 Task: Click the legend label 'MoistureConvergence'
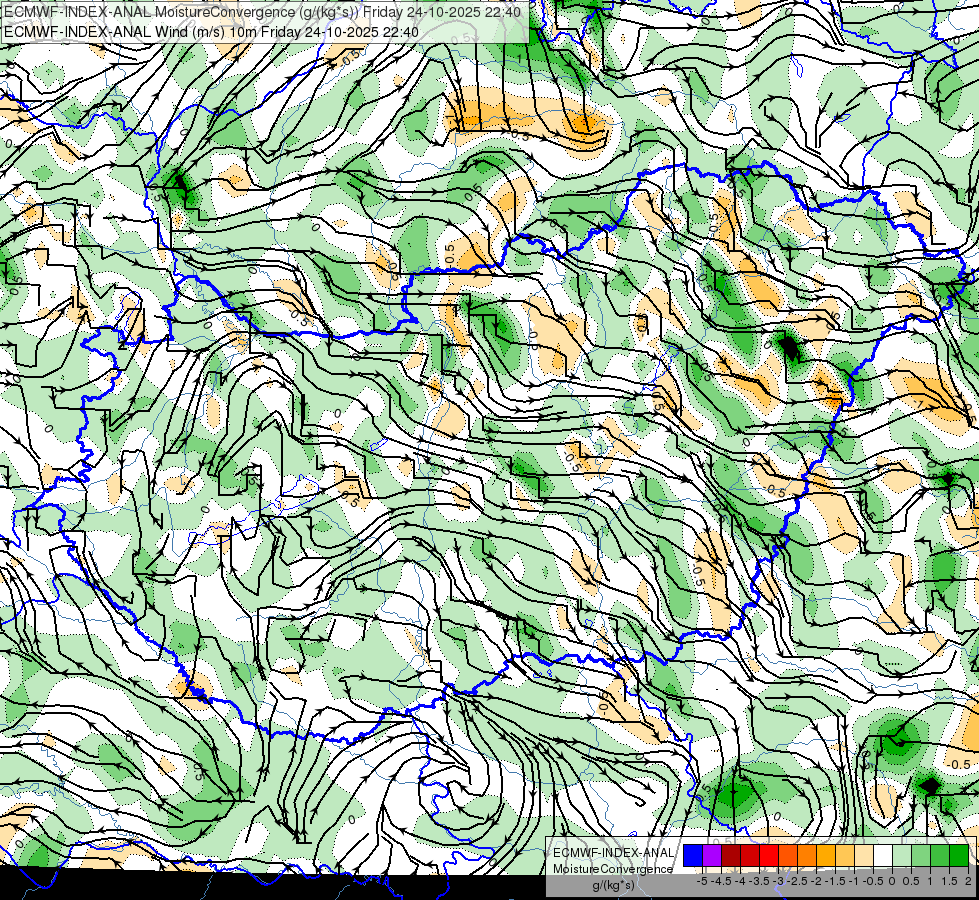613,869
